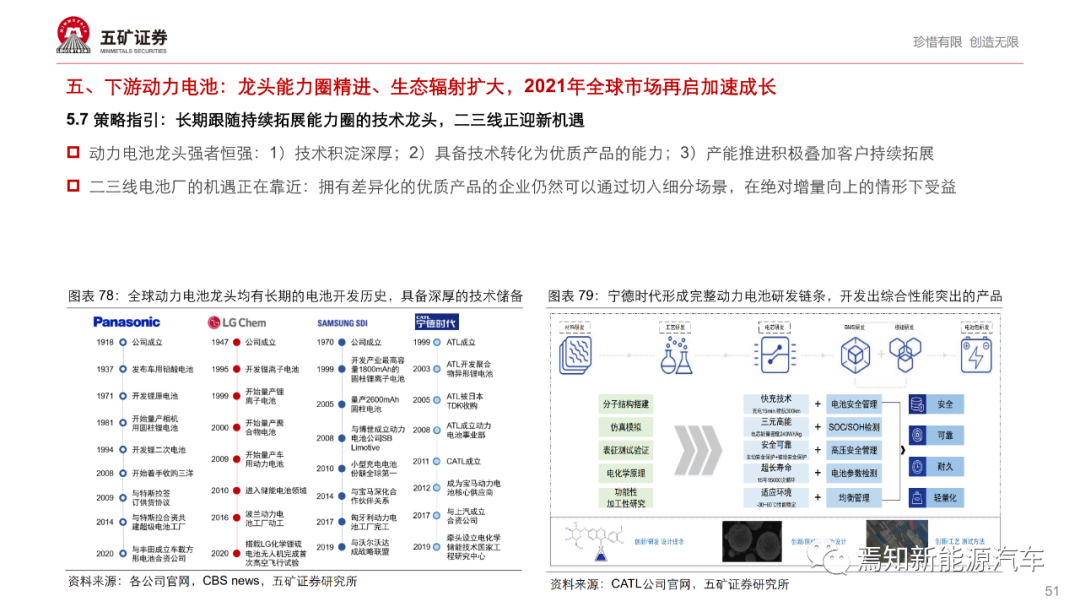Click the red heading 五、下游动力电池

pos(421,87)
